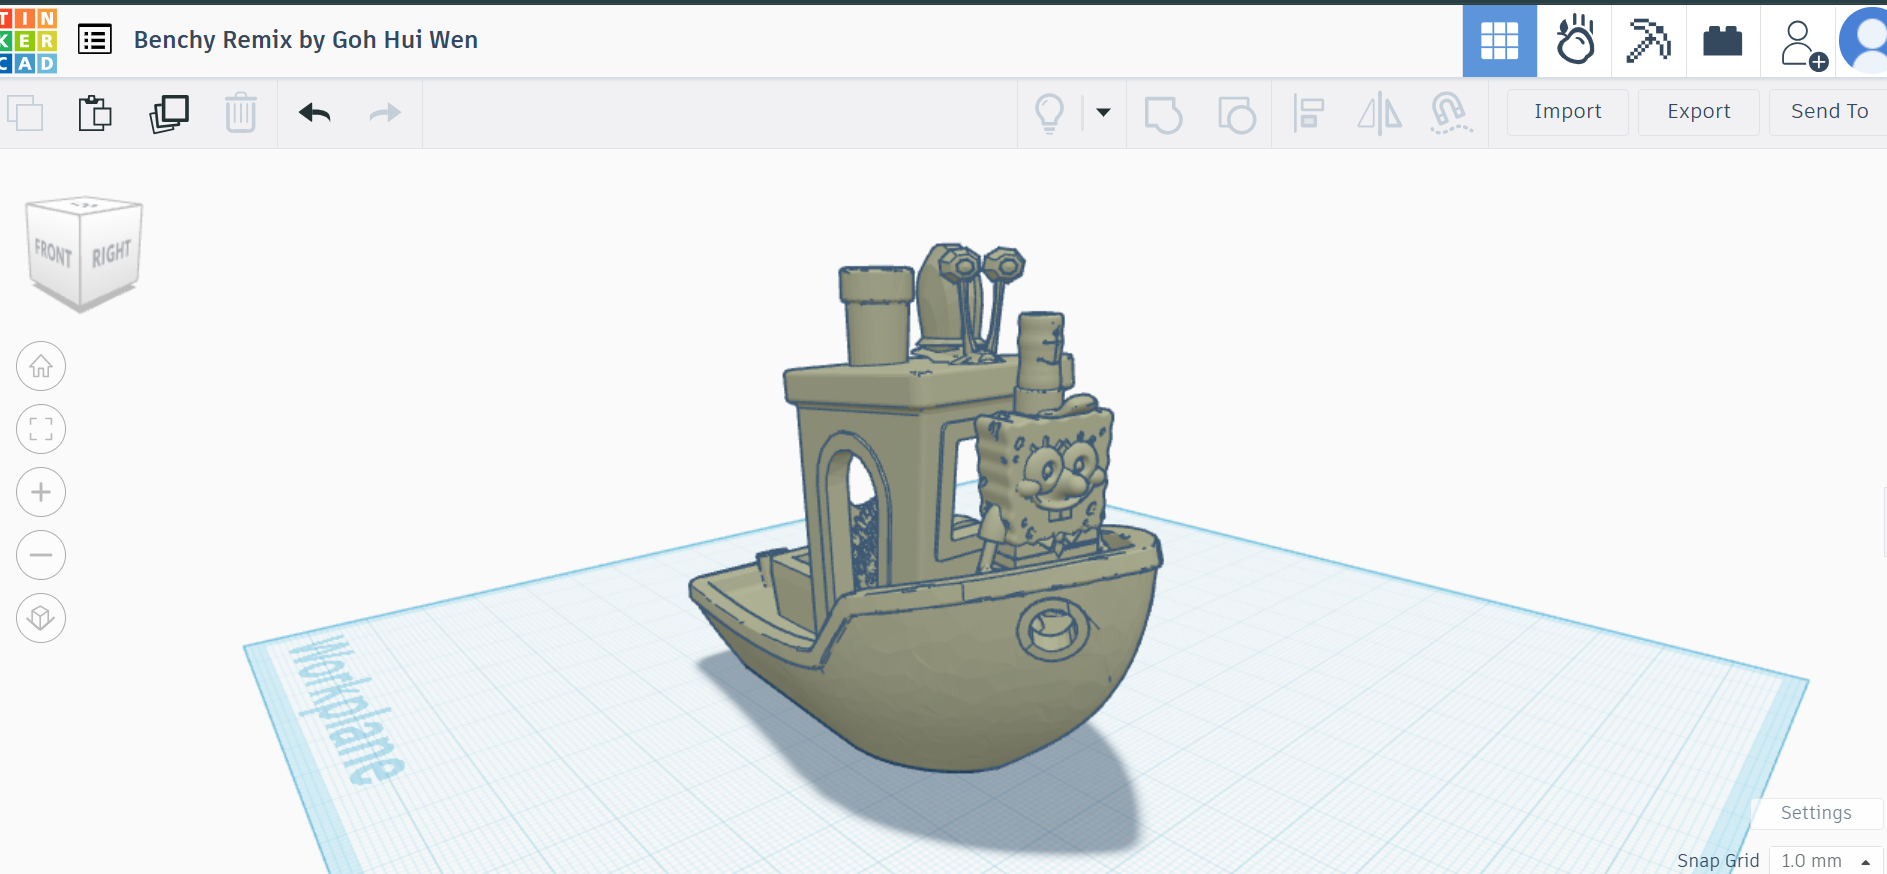Click the Delete trash can icon
The image size is (1887, 874).
pos(241,113)
